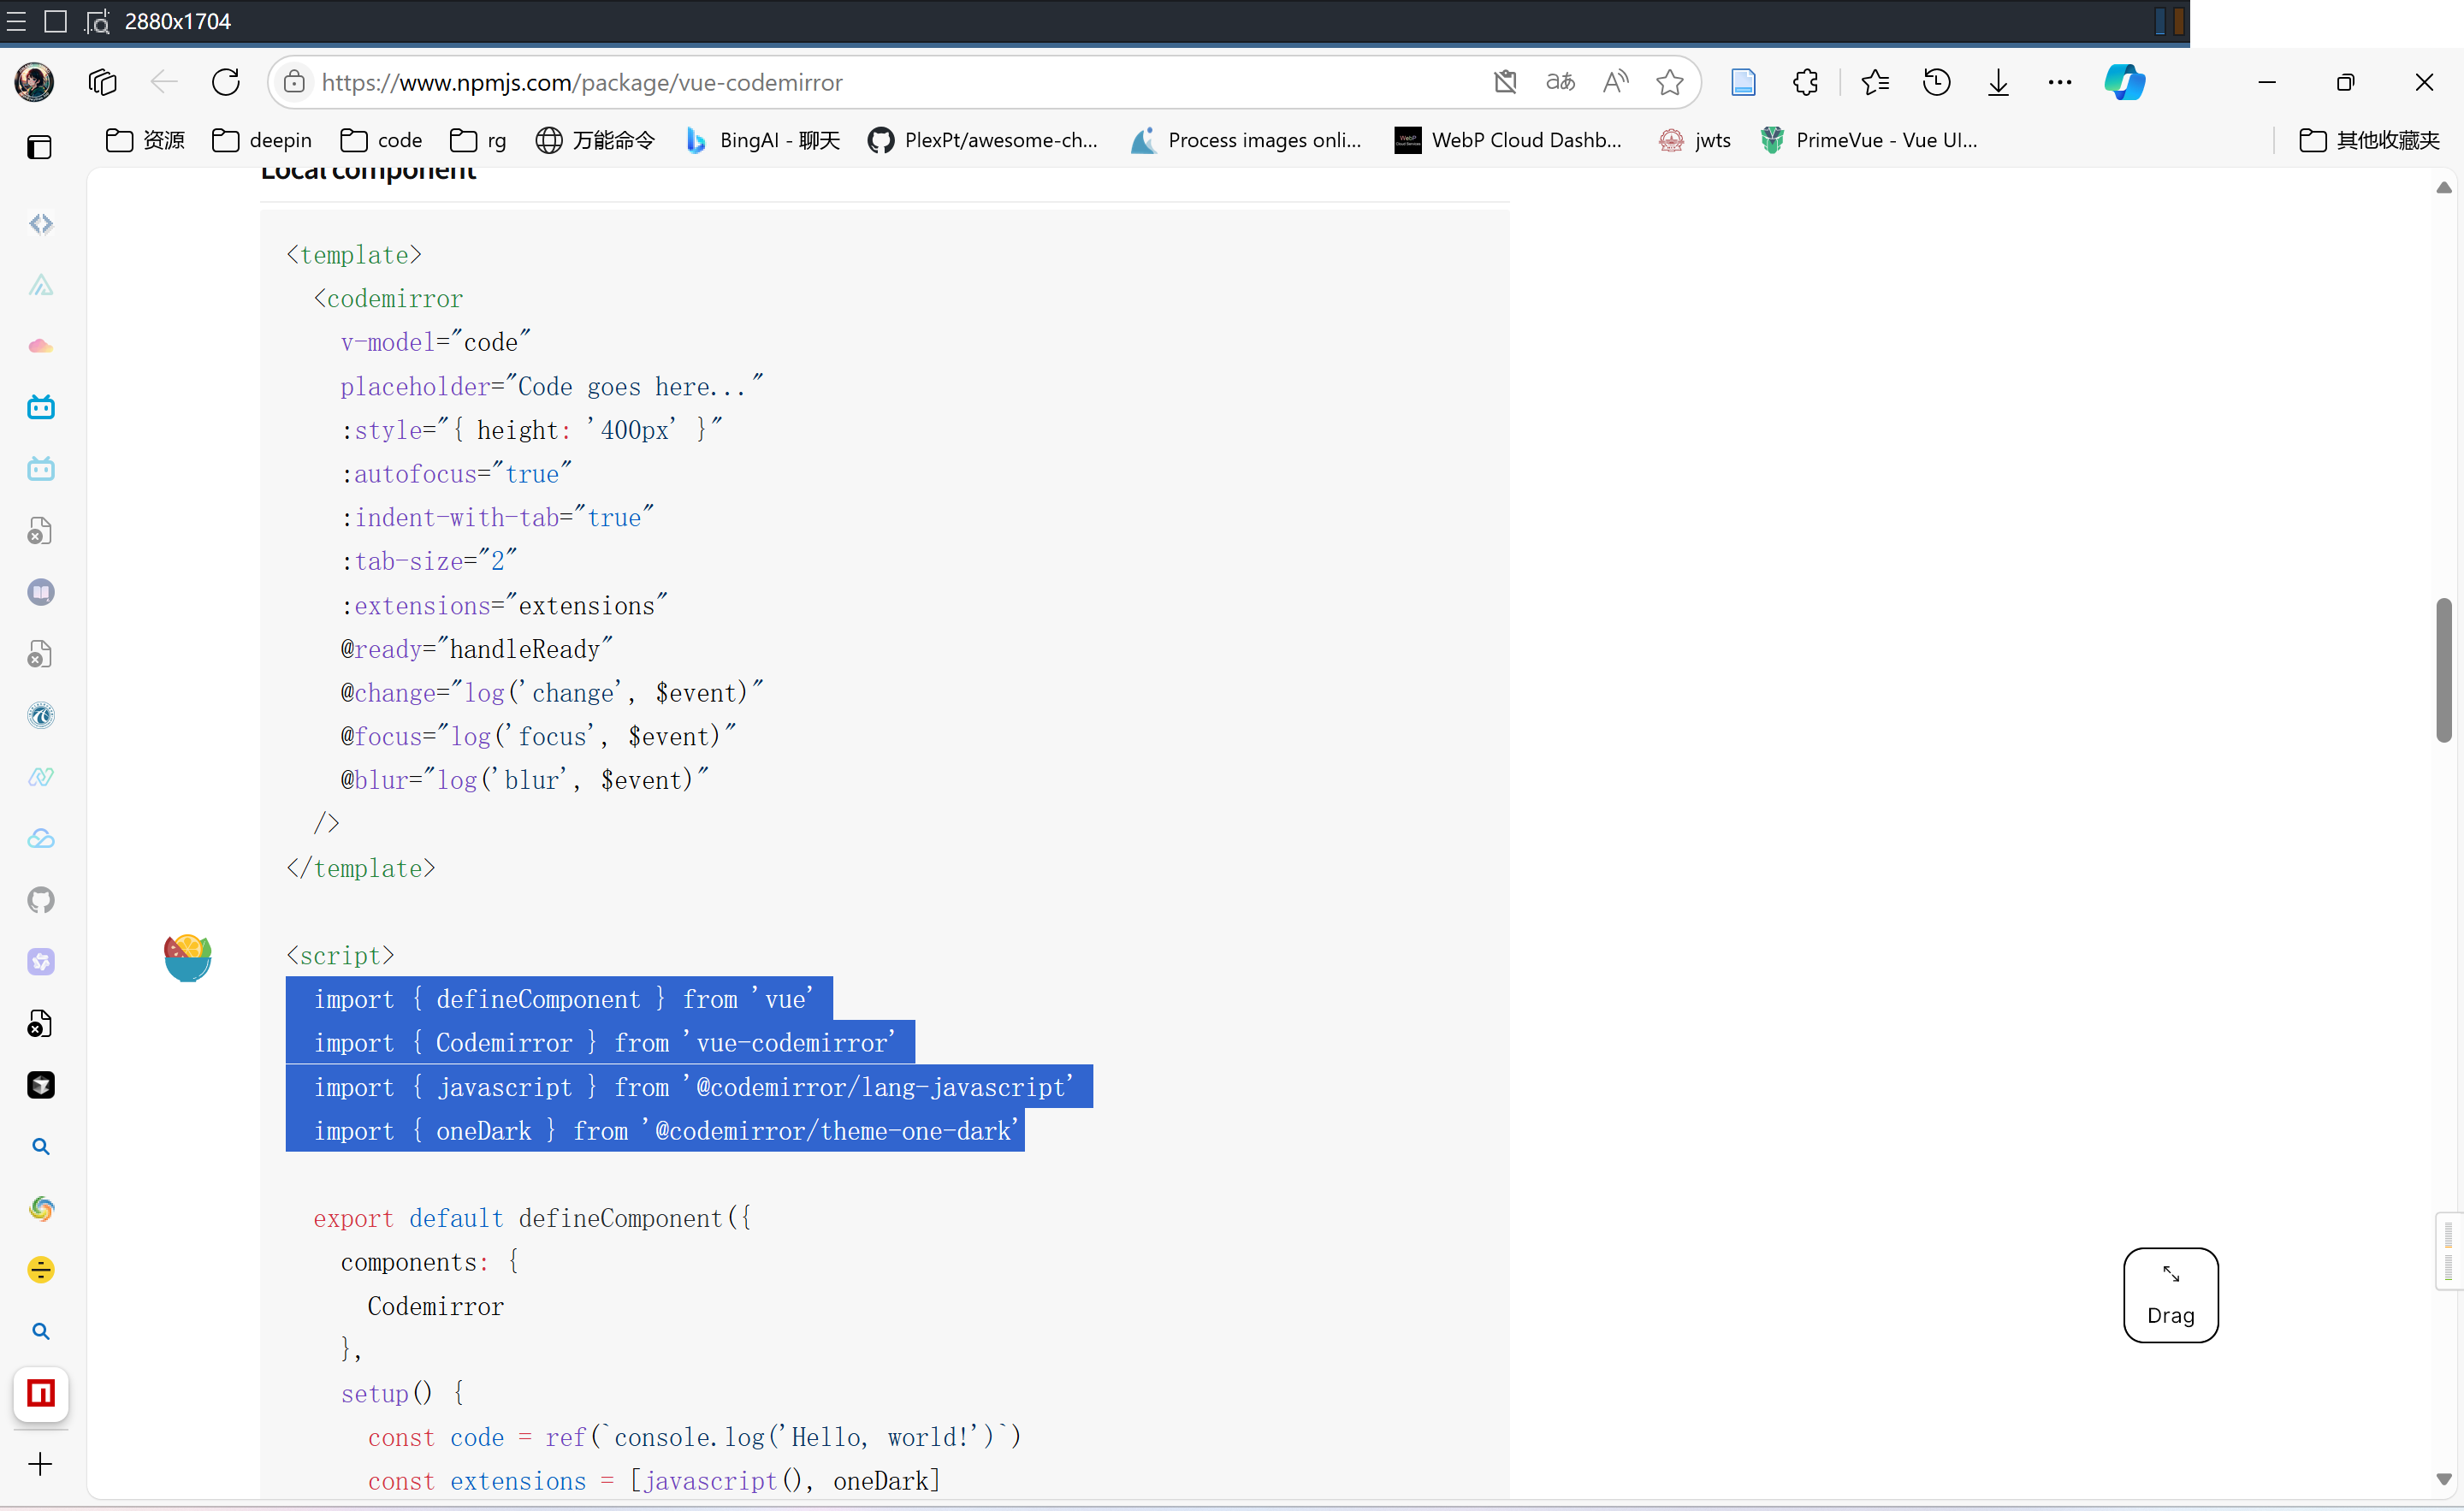The image size is (2464, 1511).
Task: Switch to the GitHub vertical tab
Action: 41,900
